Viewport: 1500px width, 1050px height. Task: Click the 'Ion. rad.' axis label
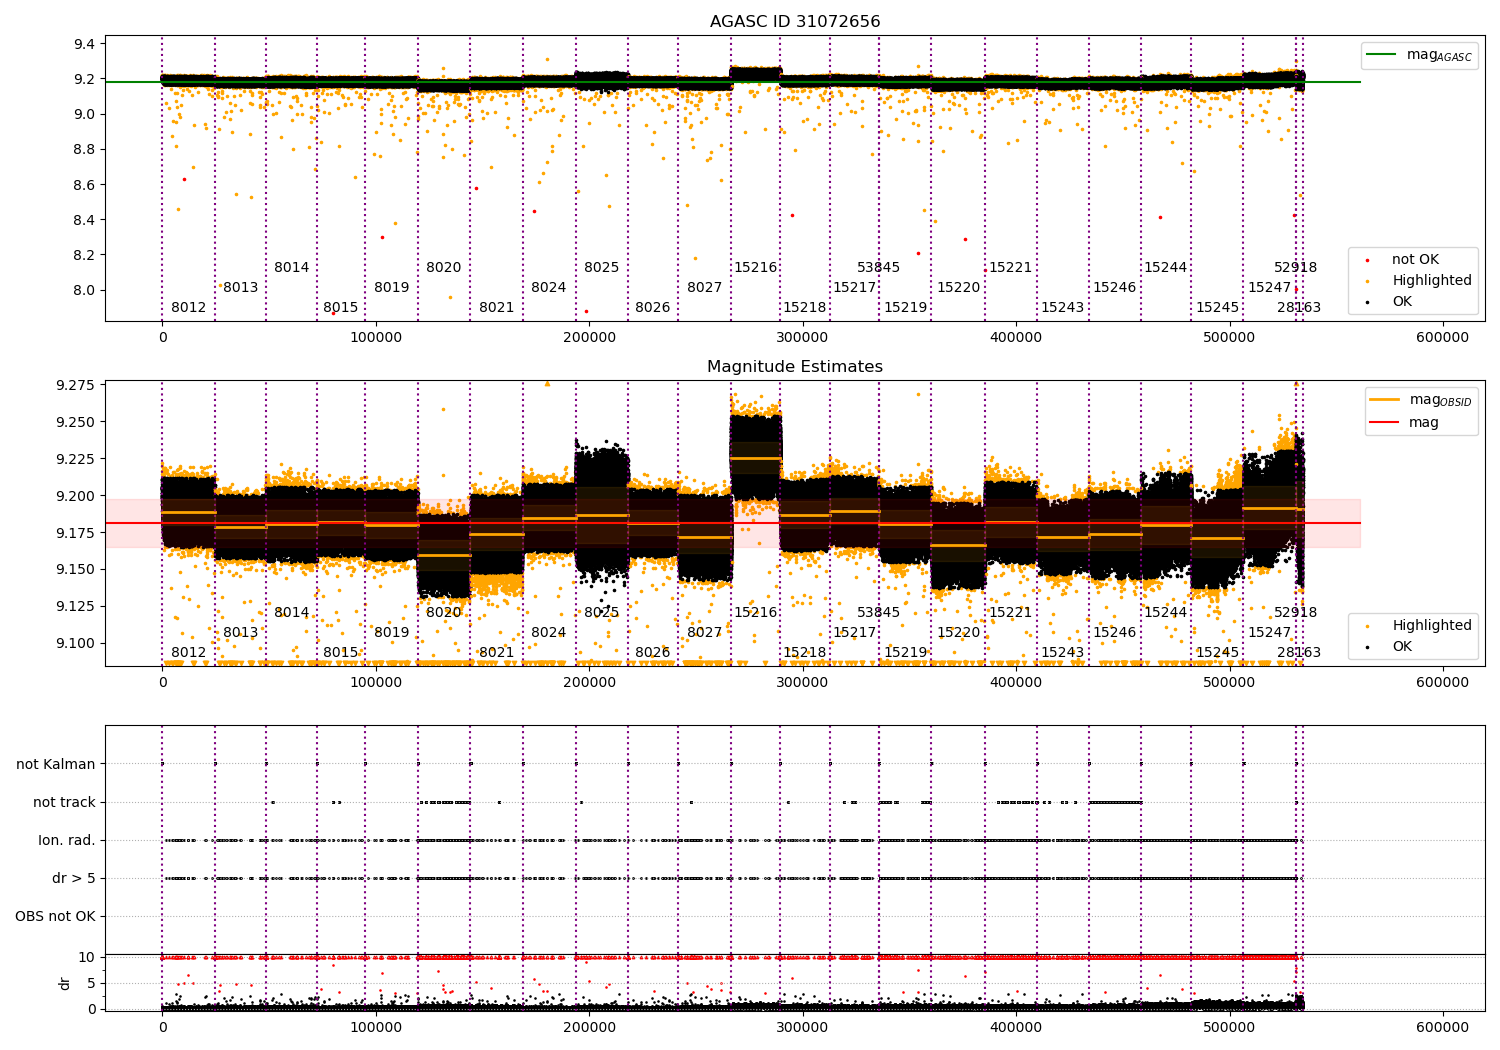[67, 841]
